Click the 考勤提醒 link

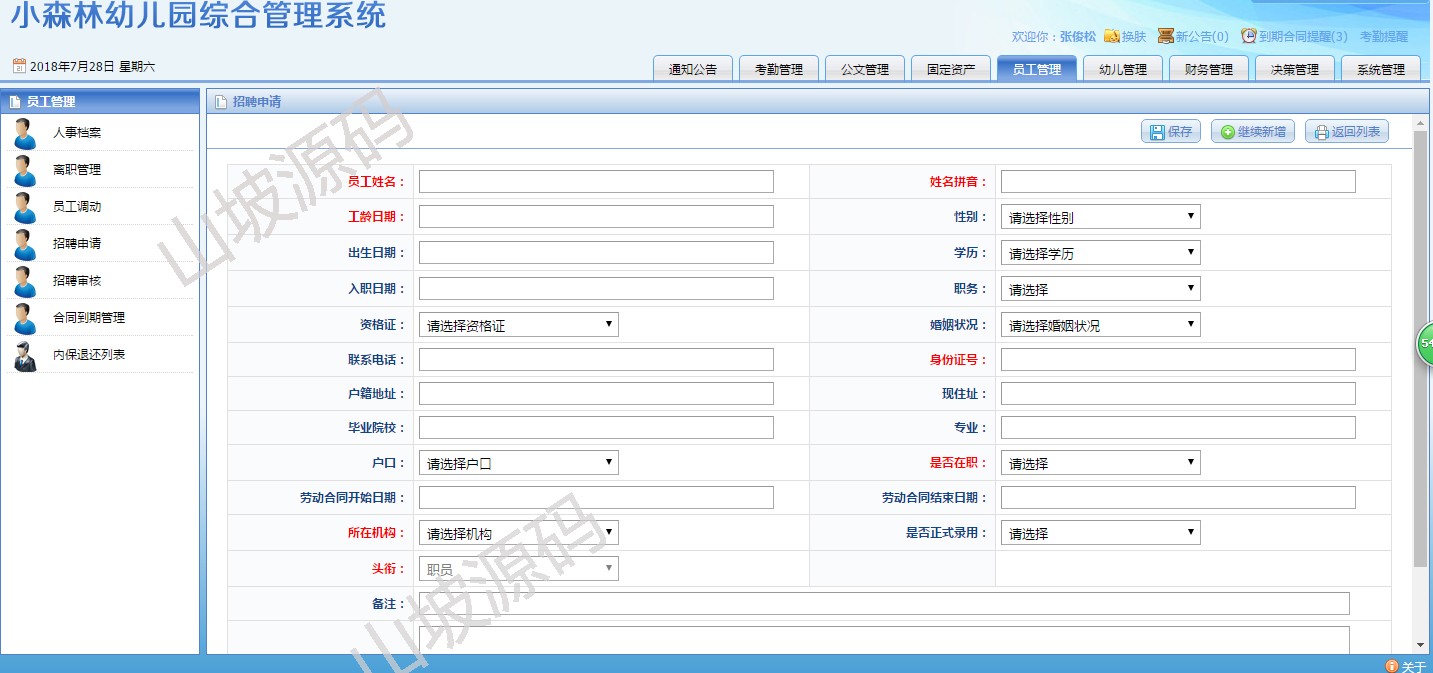click(1383, 36)
